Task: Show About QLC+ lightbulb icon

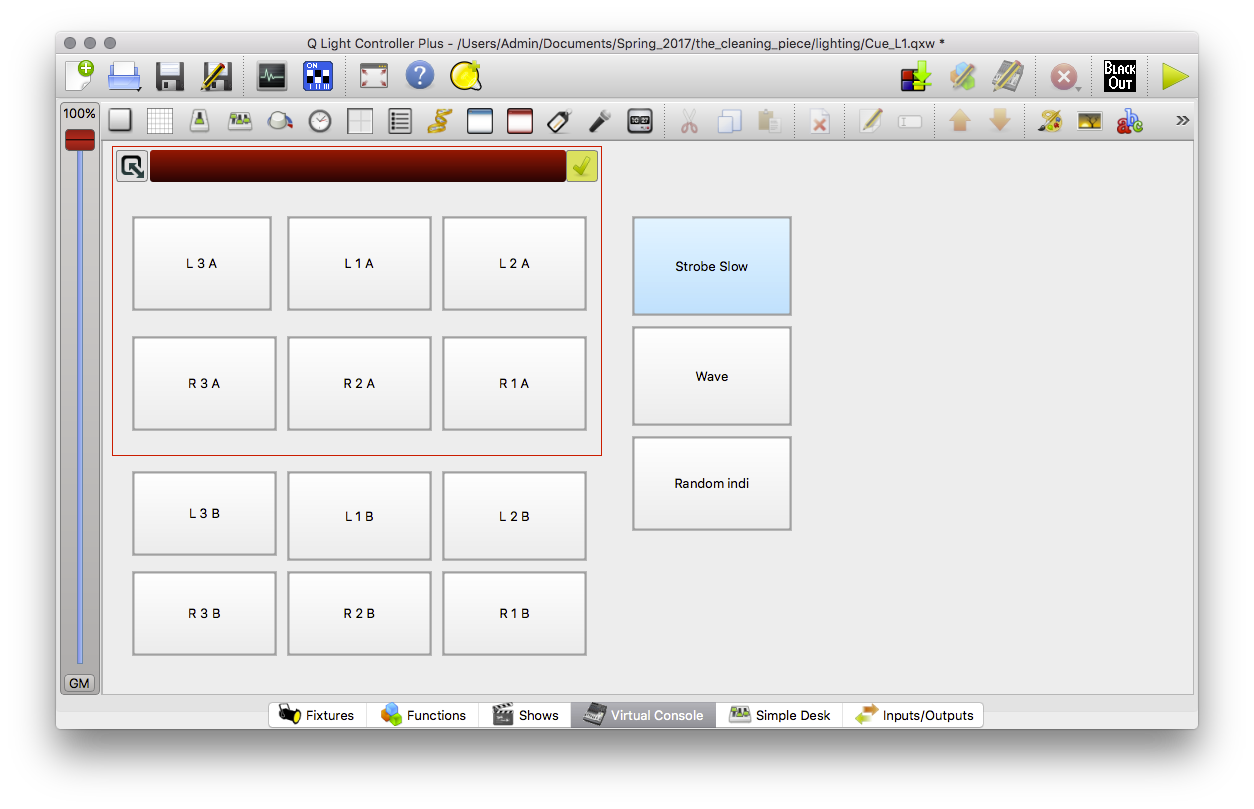Action: pyautogui.click(x=466, y=76)
